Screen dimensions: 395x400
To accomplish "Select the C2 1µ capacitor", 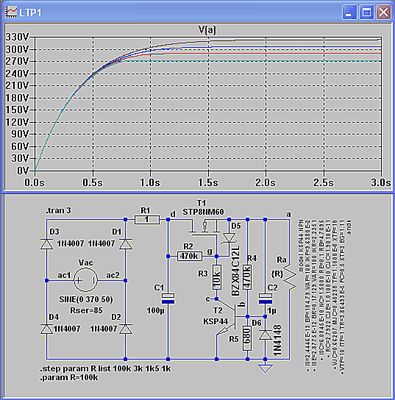I will click(x=265, y=298).
